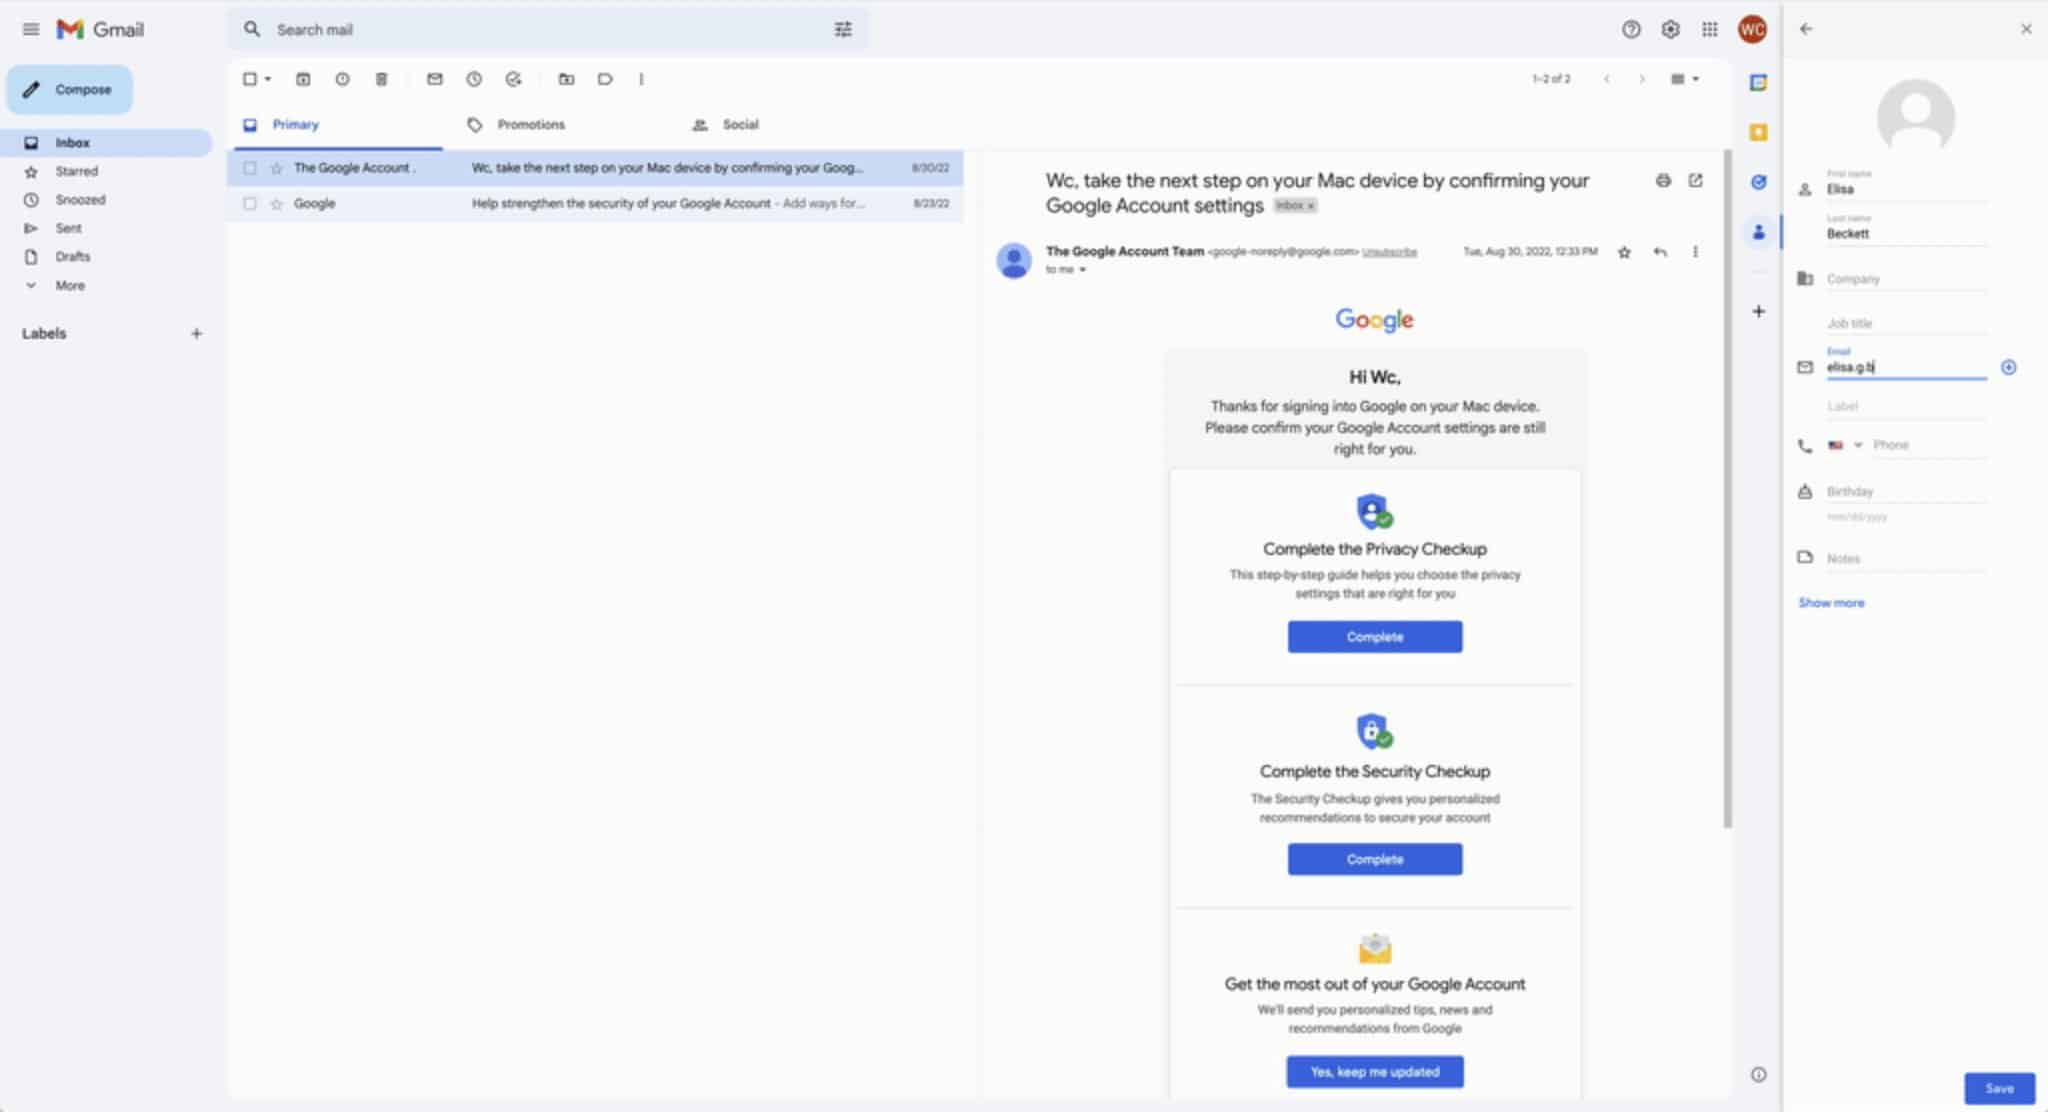Open the Sent folder

coord(68,228)
